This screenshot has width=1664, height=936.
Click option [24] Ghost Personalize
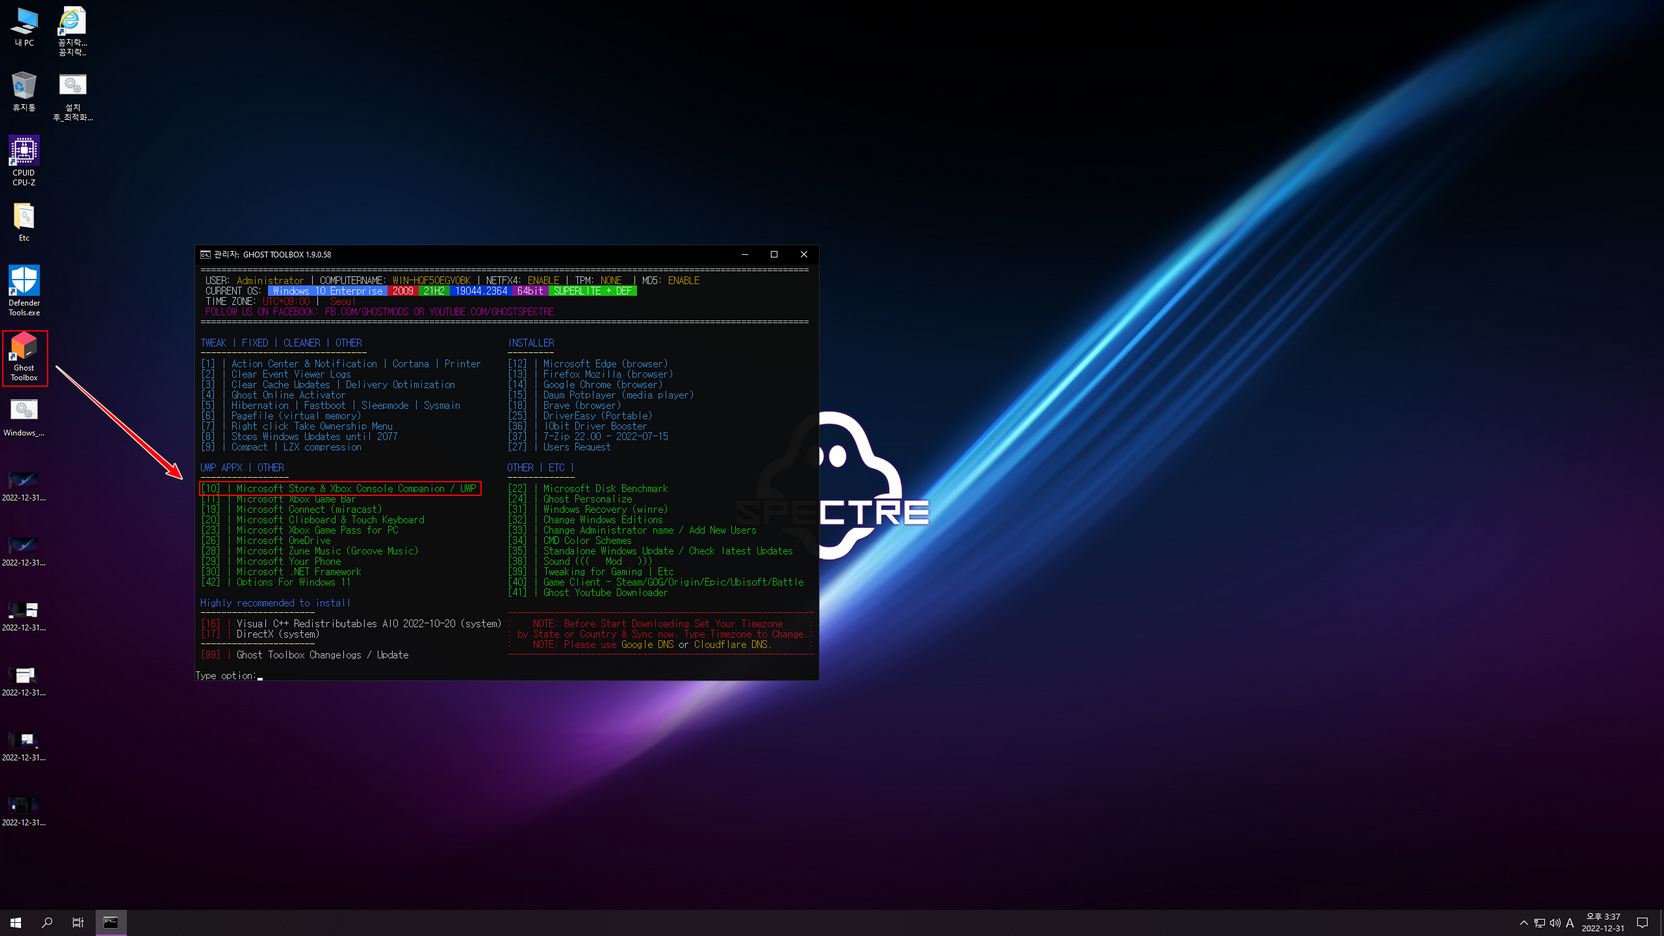tap(570, 499)
